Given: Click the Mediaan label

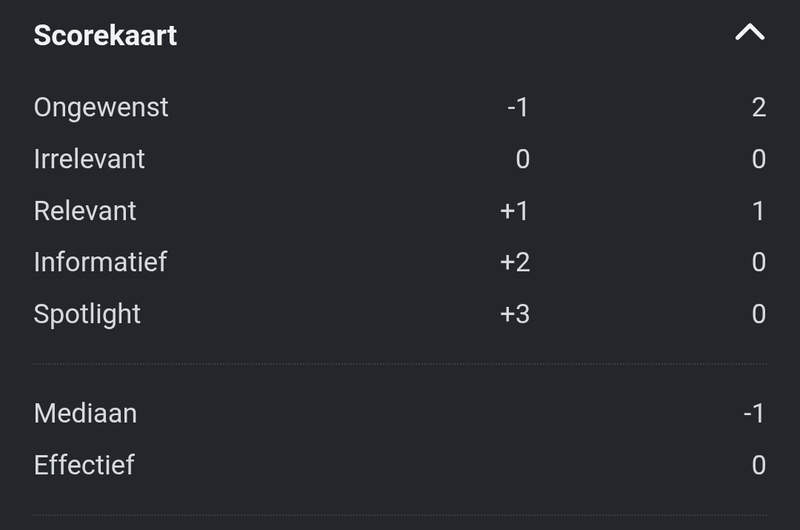Looking at the screenshot, I should click(85, 413).
